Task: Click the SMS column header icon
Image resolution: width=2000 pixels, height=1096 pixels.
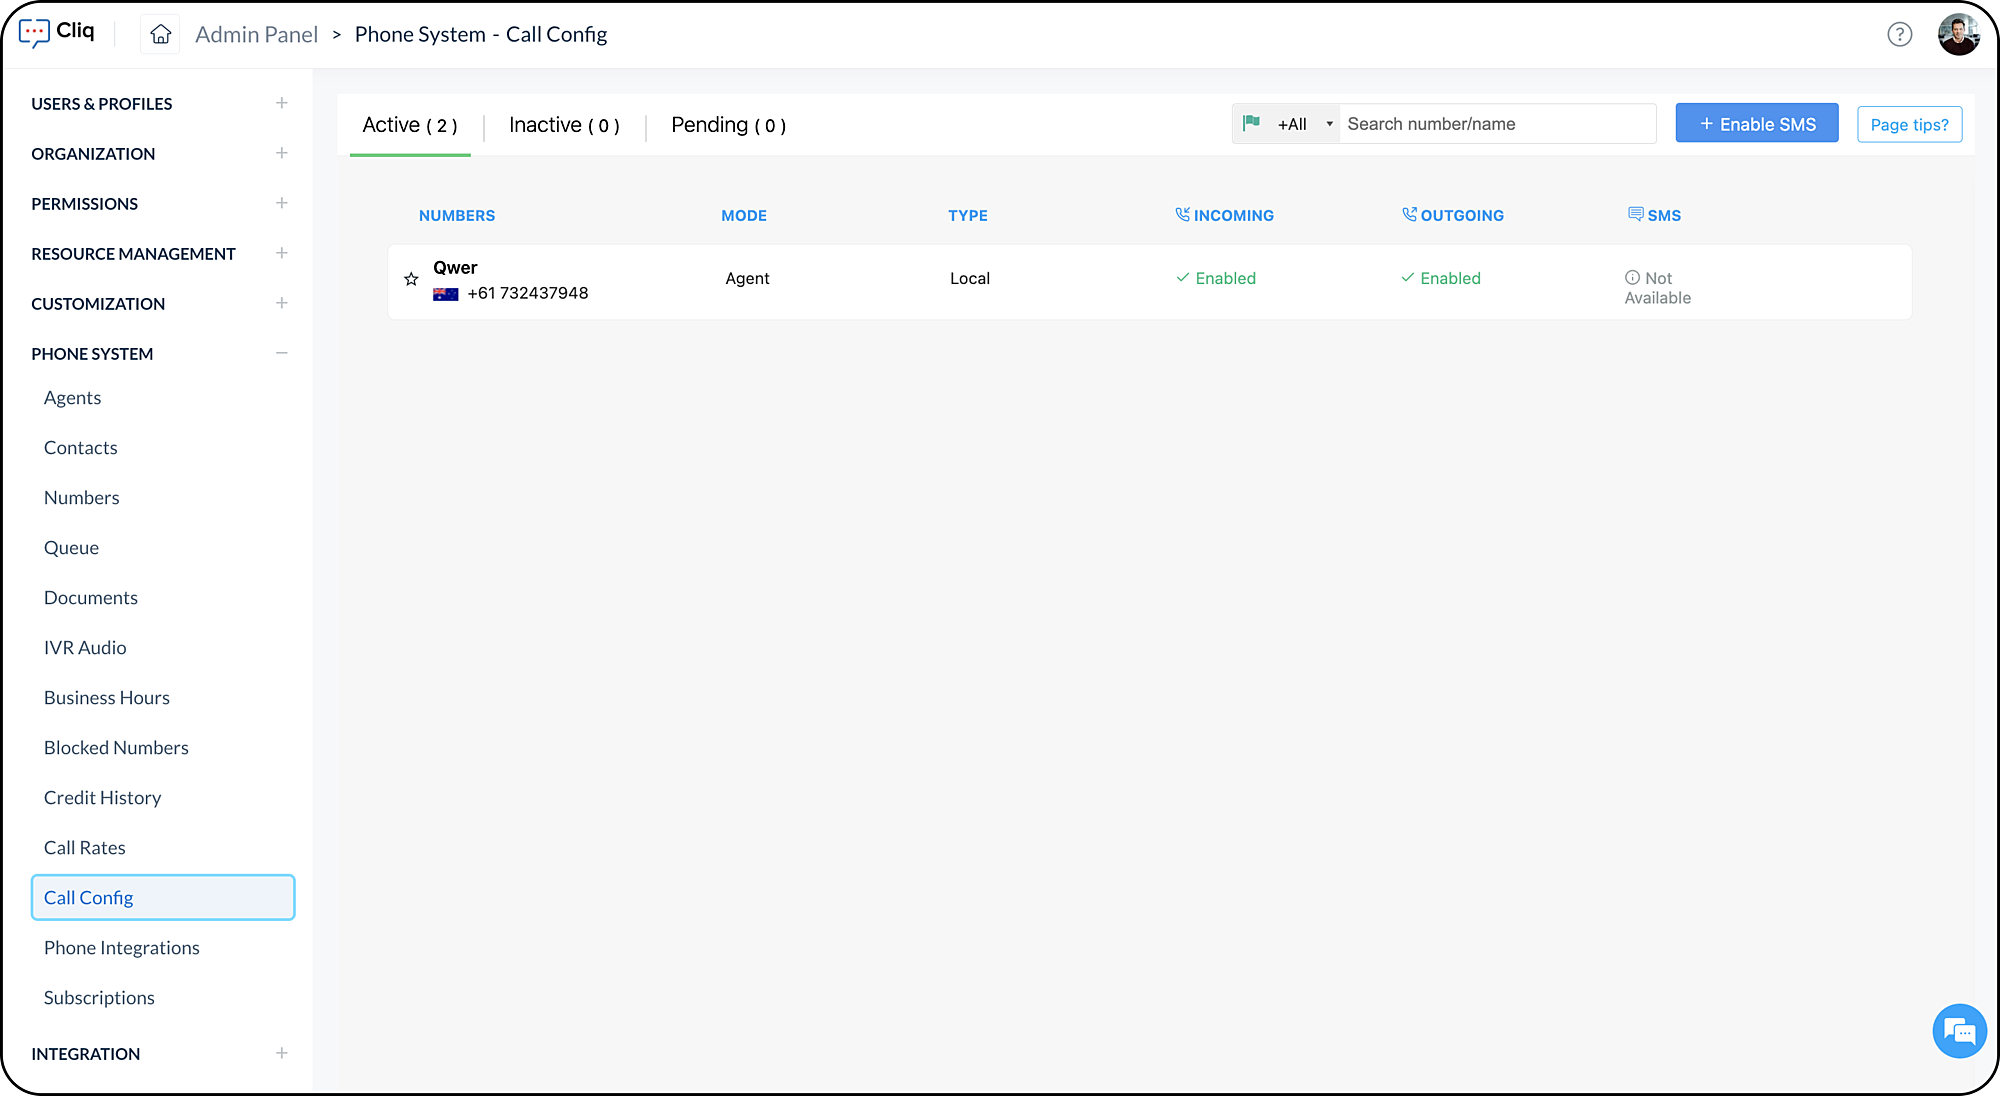Action: (x=1635, y=214)
